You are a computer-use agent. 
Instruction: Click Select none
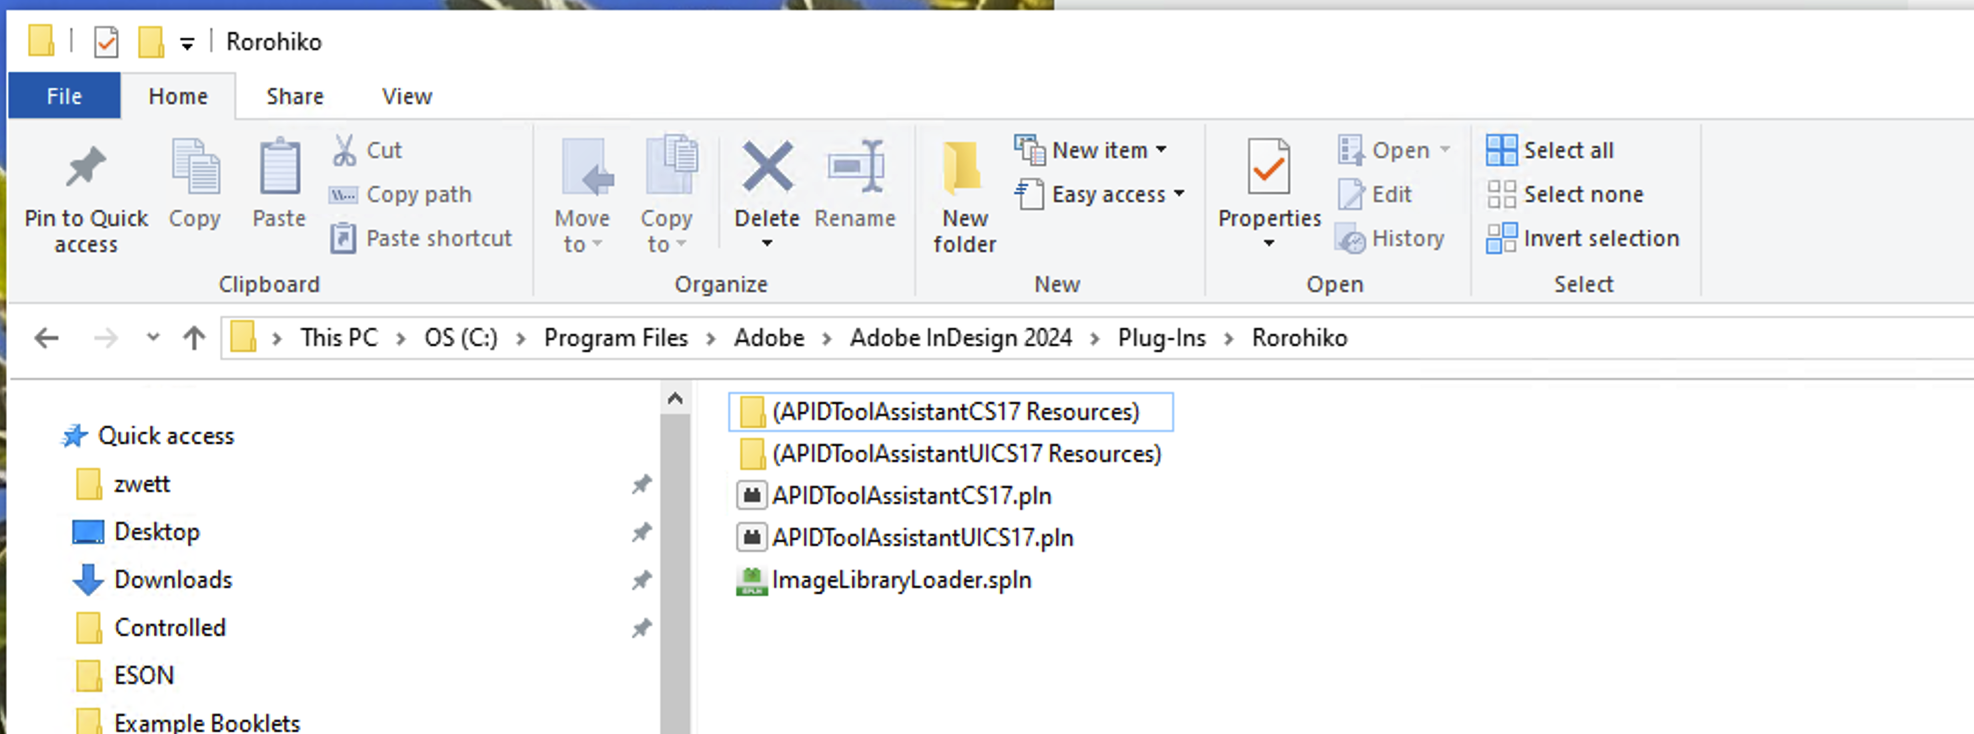tap(1565, 194)
